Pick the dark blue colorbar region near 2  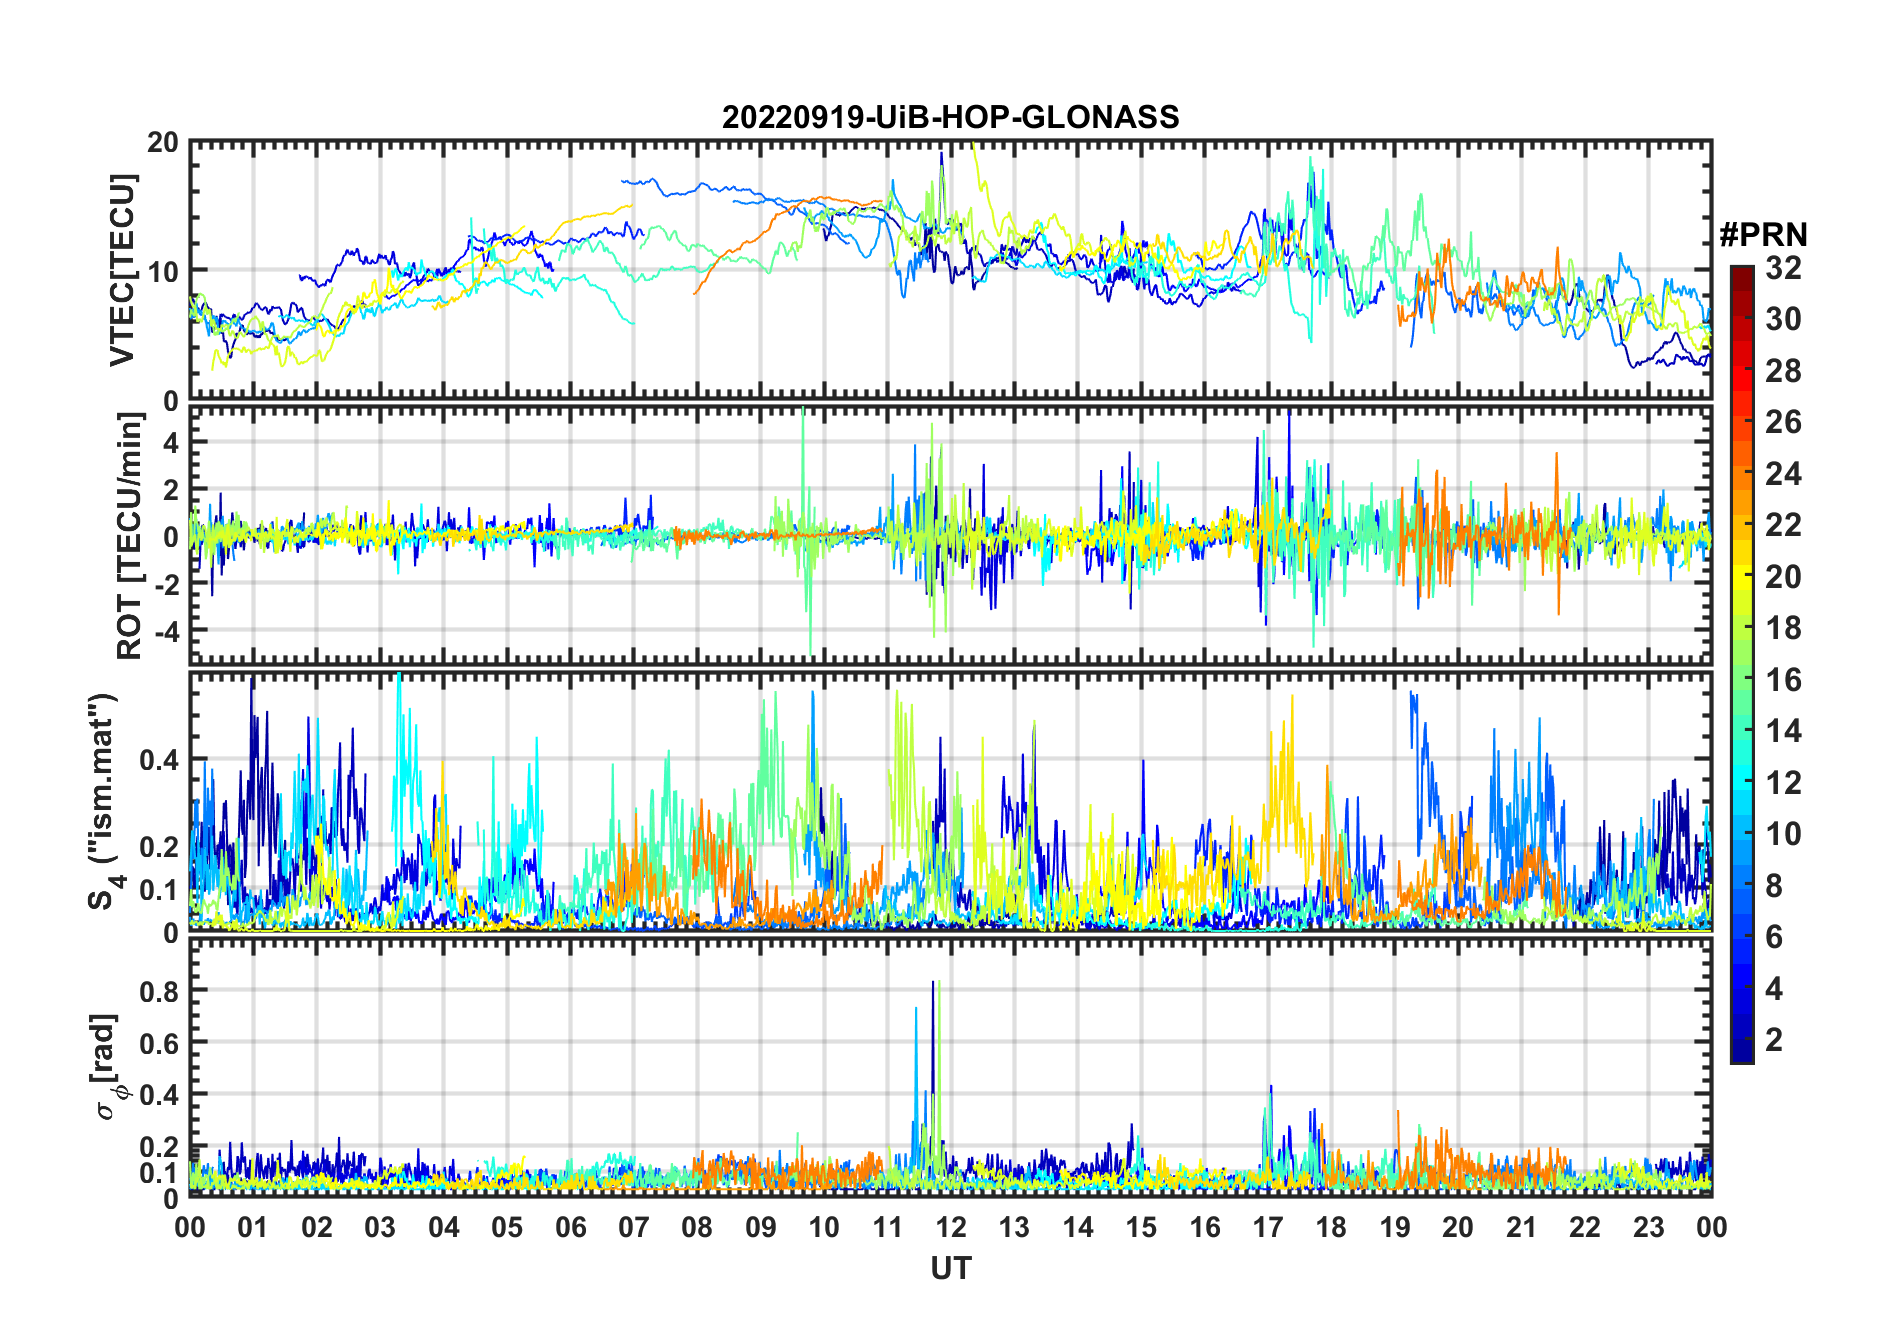click(x=1741, y=1040)
